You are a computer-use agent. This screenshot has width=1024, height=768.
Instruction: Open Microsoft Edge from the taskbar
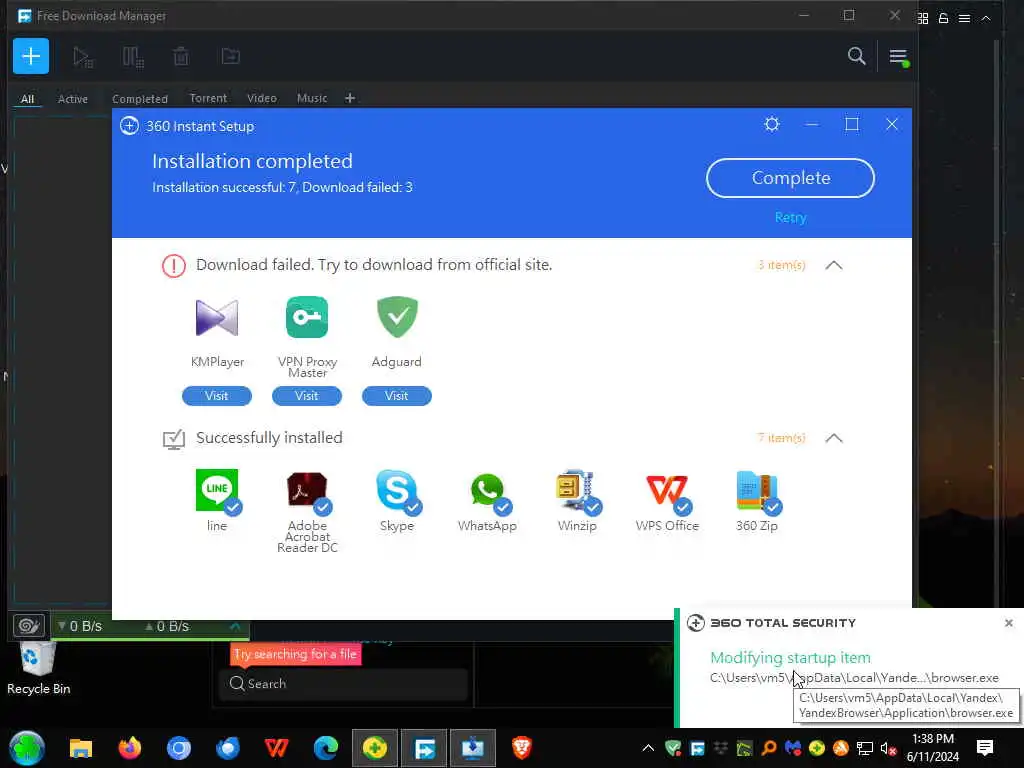(x=325, y=748)
